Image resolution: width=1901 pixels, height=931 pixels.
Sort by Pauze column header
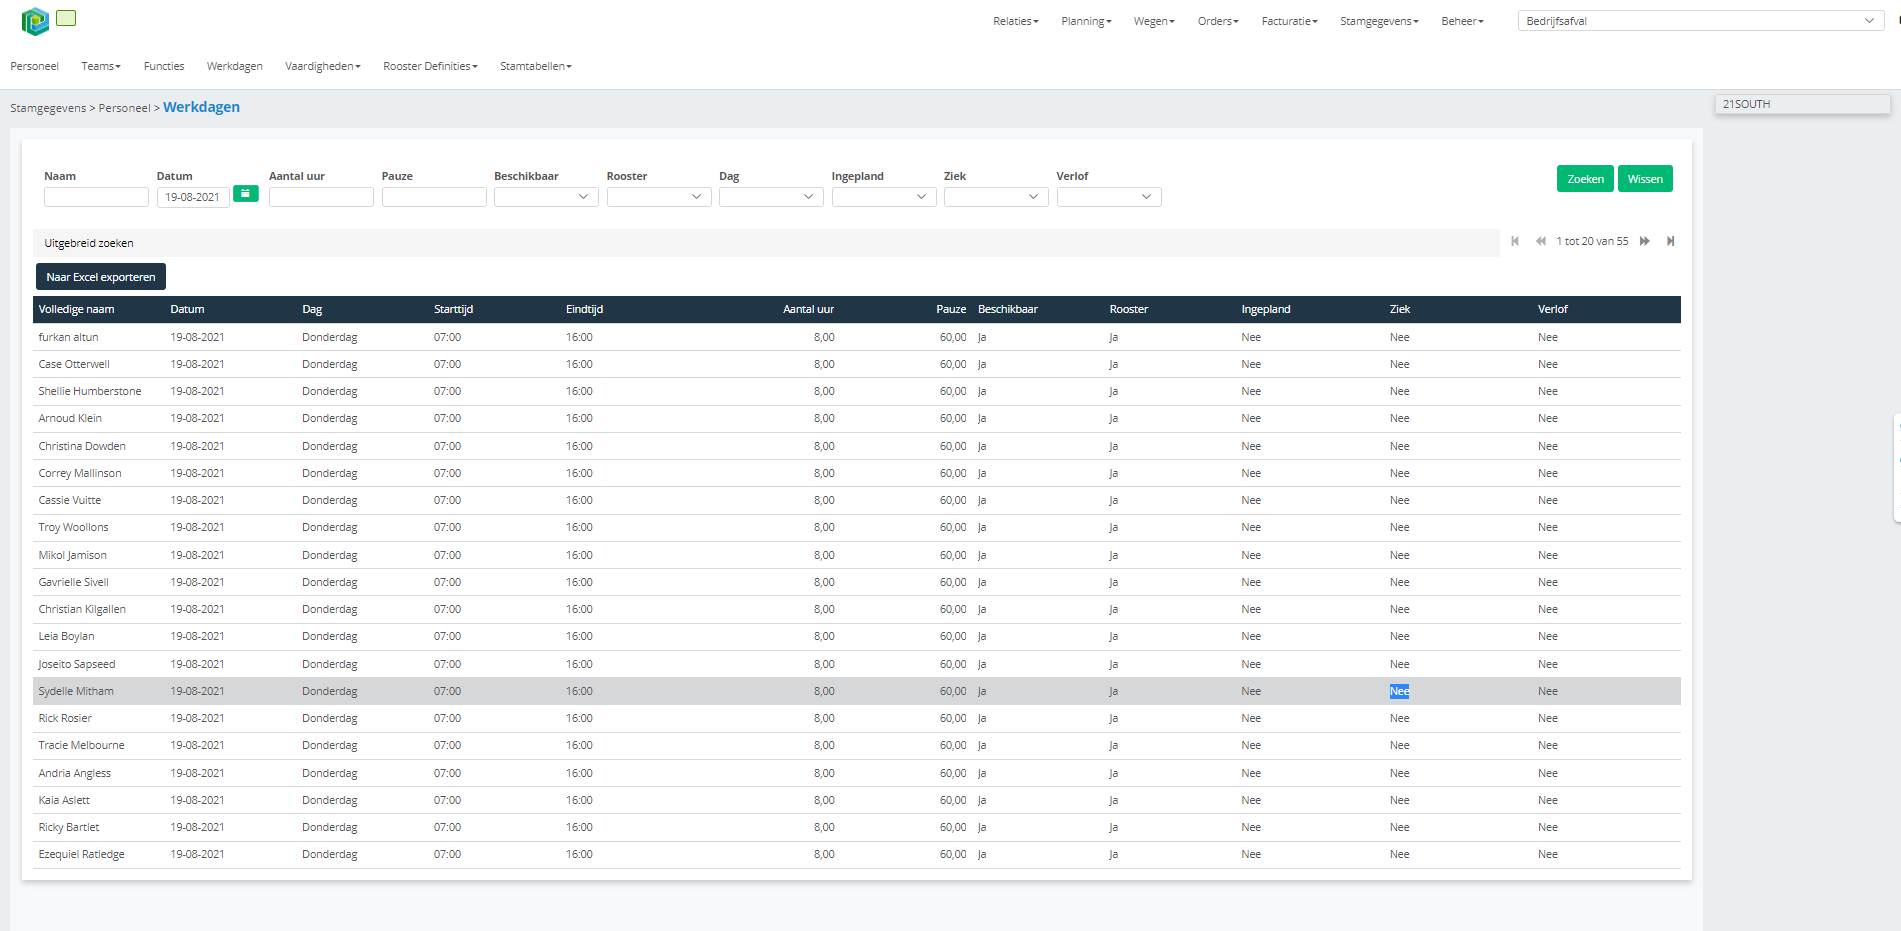click(951, 309)
